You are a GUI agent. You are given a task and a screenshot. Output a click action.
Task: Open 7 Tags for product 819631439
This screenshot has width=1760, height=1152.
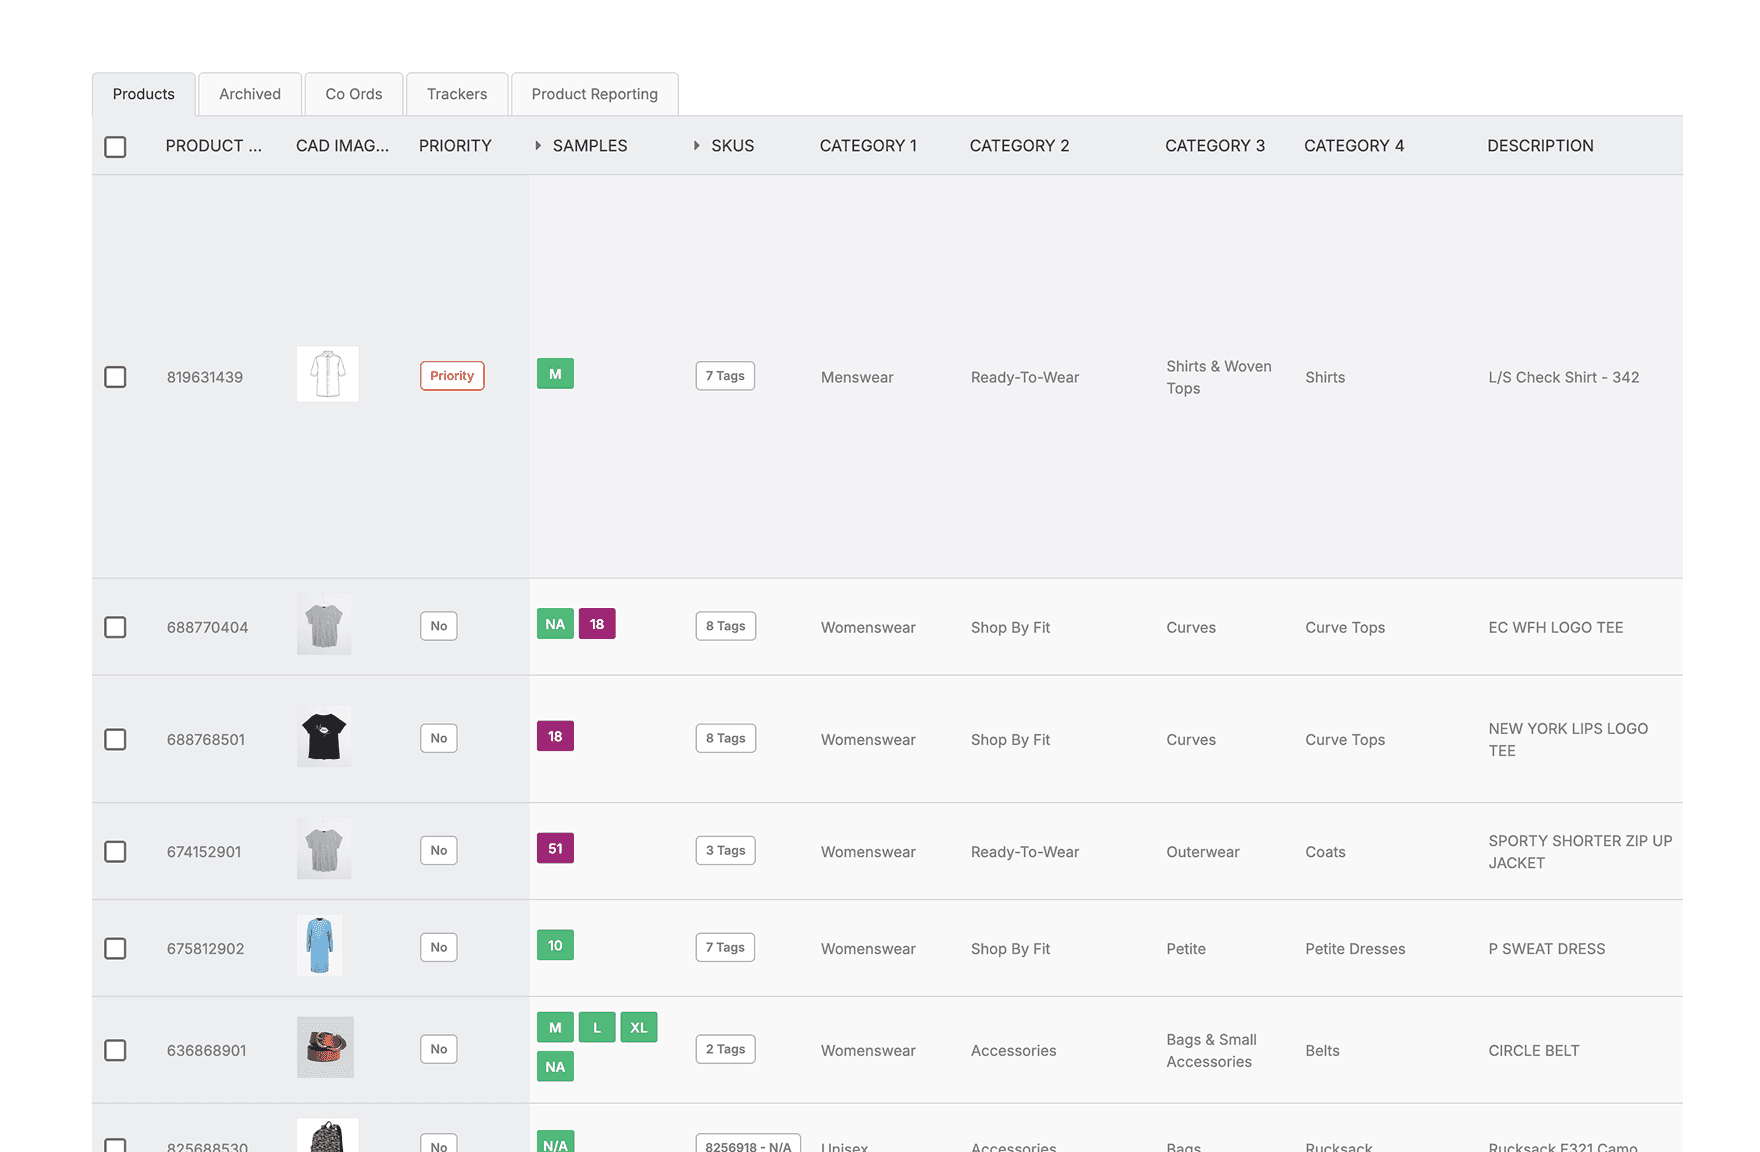[725, 376]
